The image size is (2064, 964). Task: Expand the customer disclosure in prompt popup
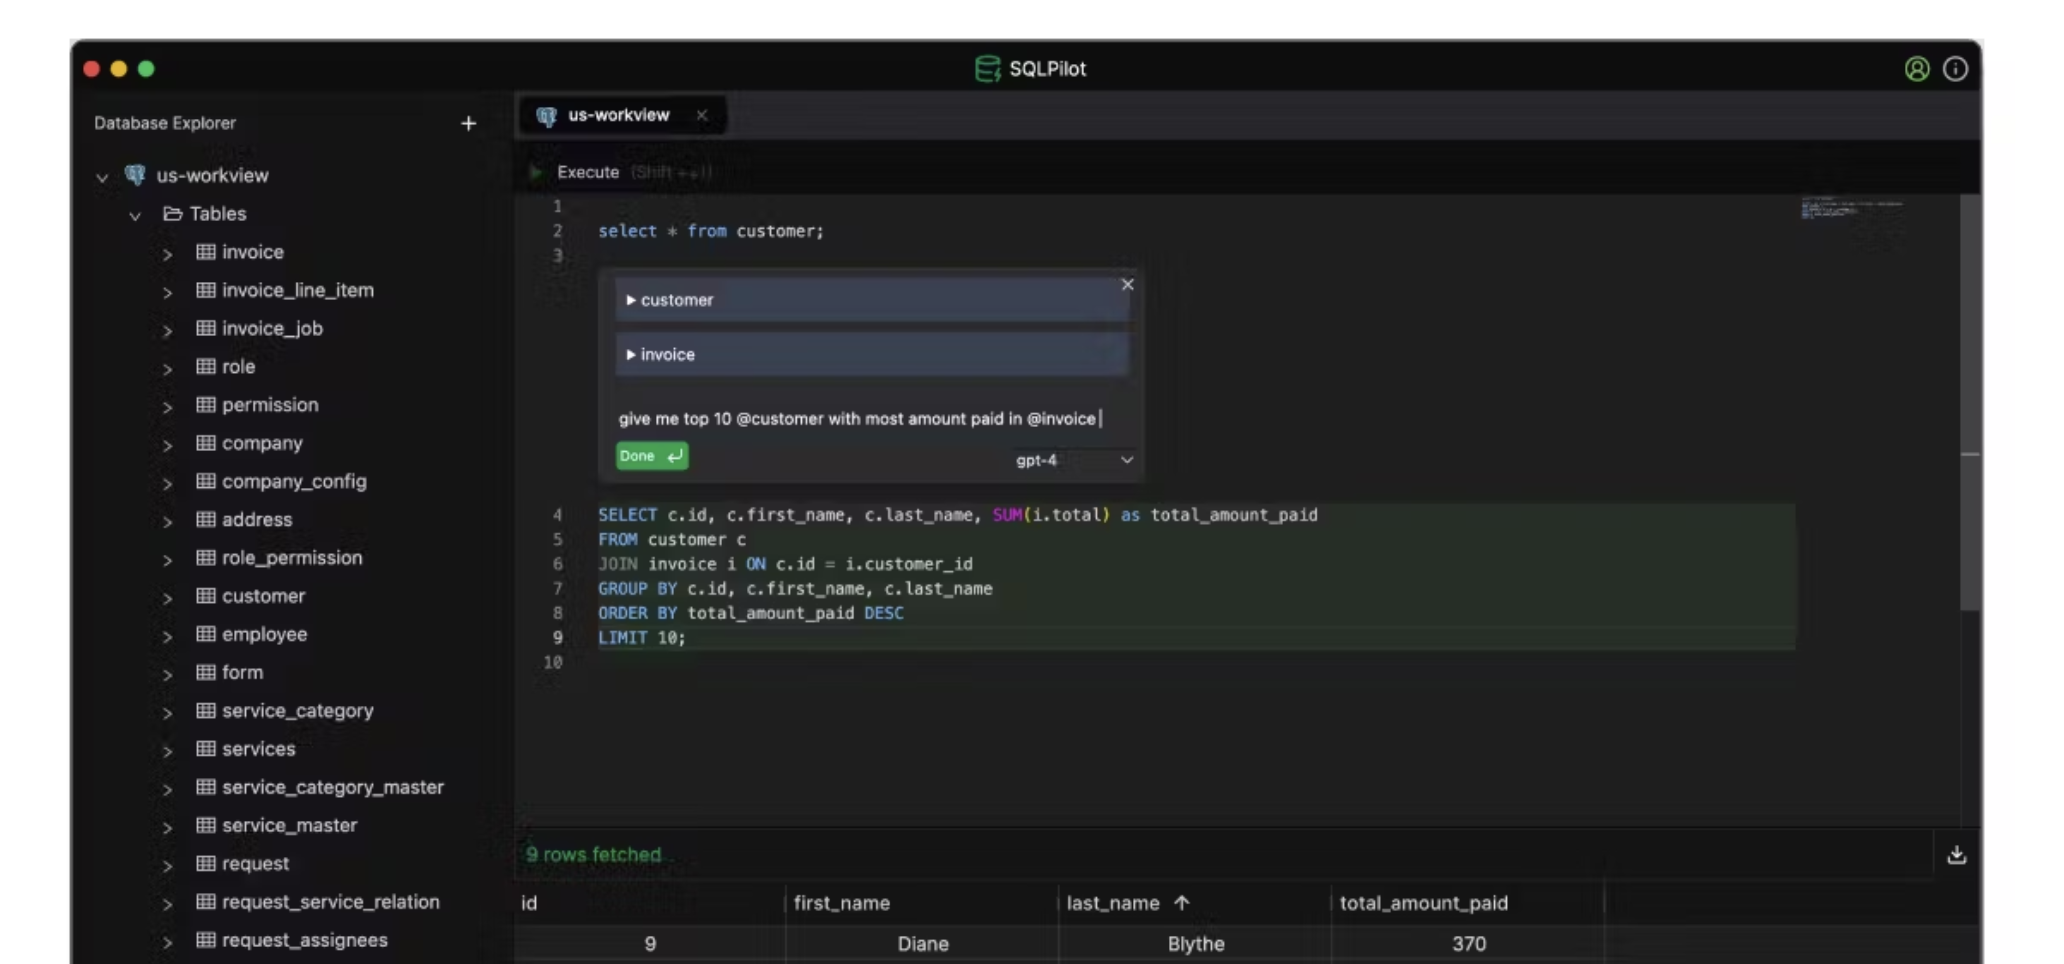pyautogui.click(x=631, y=300)
